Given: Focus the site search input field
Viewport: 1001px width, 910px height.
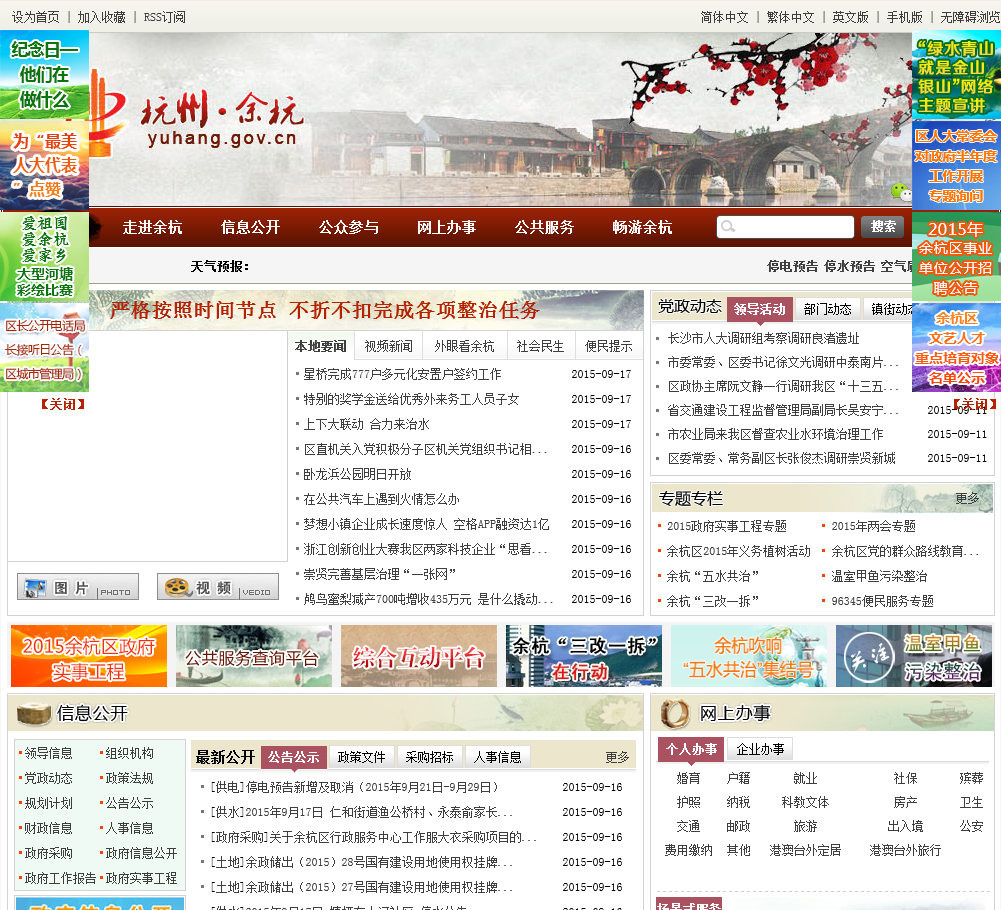Looking at the screenshot, I should click(785, 227).
